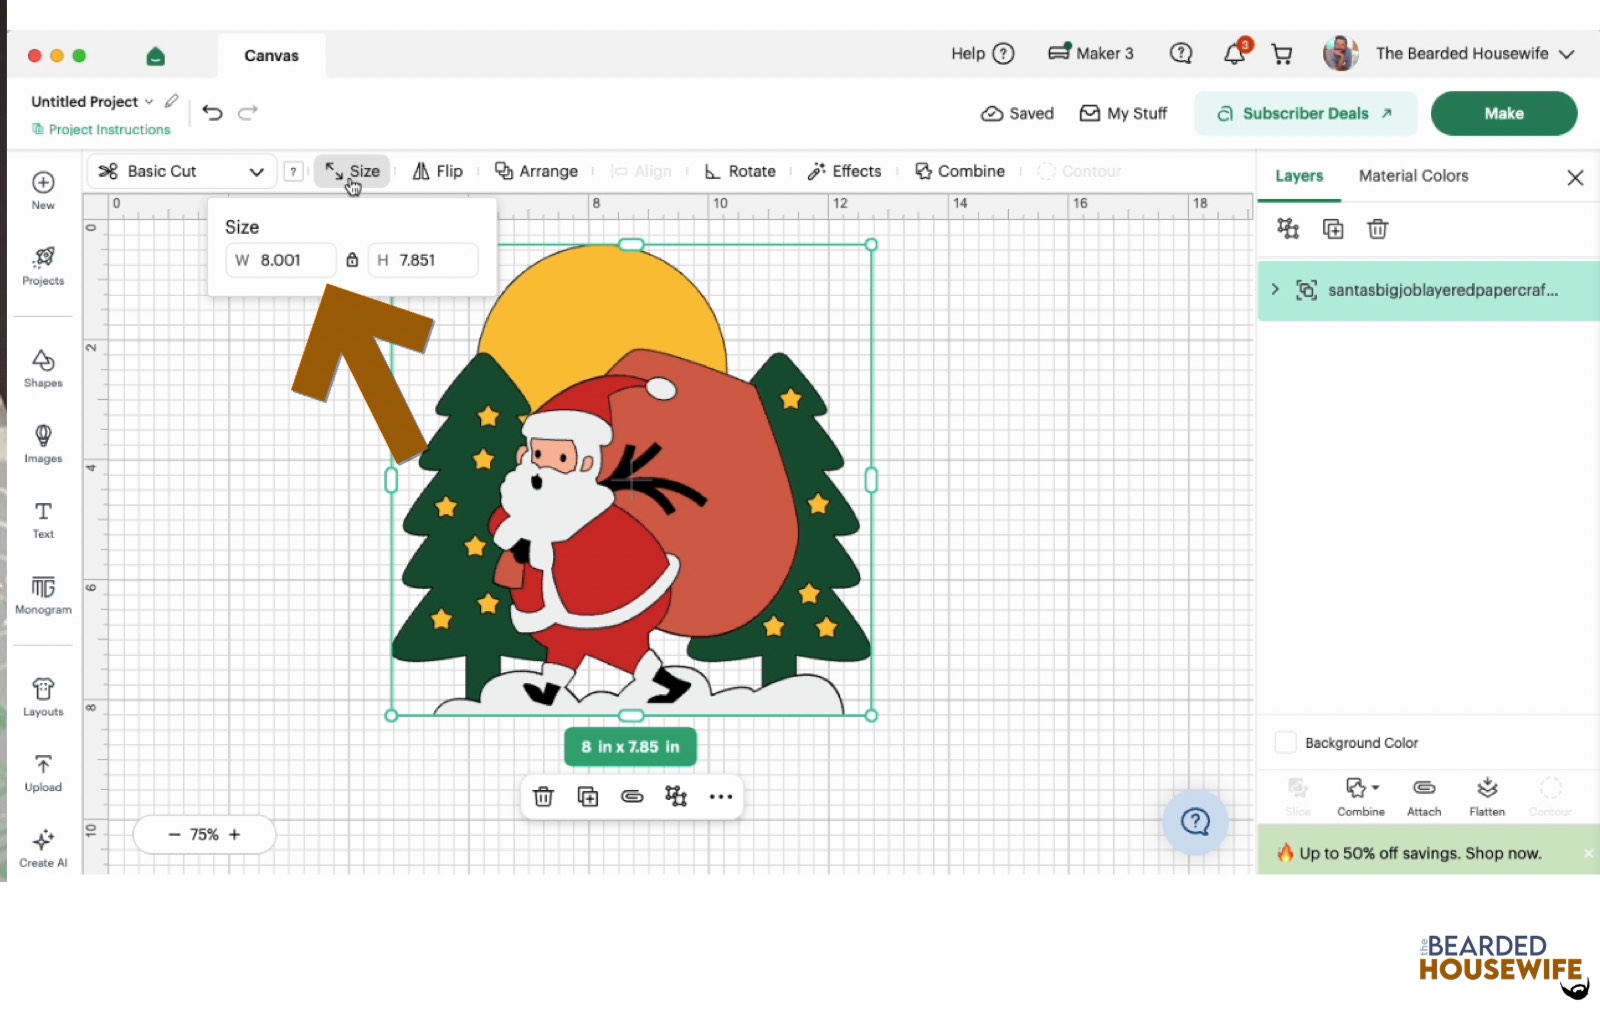1600x1017 pixels.
Task: Toggle the size aspect ratio lock
Action: 352,260
